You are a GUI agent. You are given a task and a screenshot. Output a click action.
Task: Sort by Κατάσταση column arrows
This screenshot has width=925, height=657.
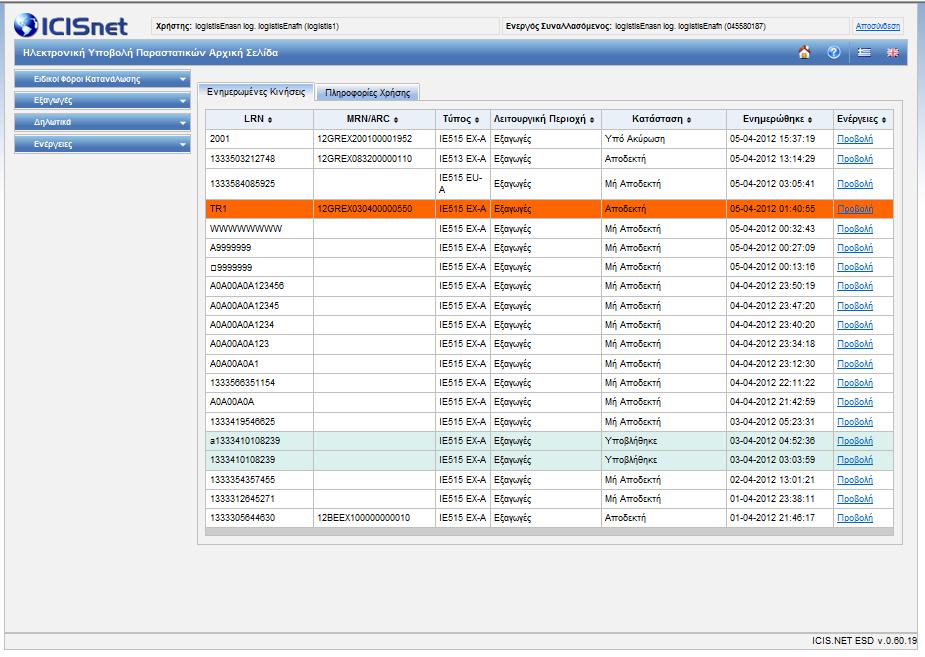tap(688, 120)
